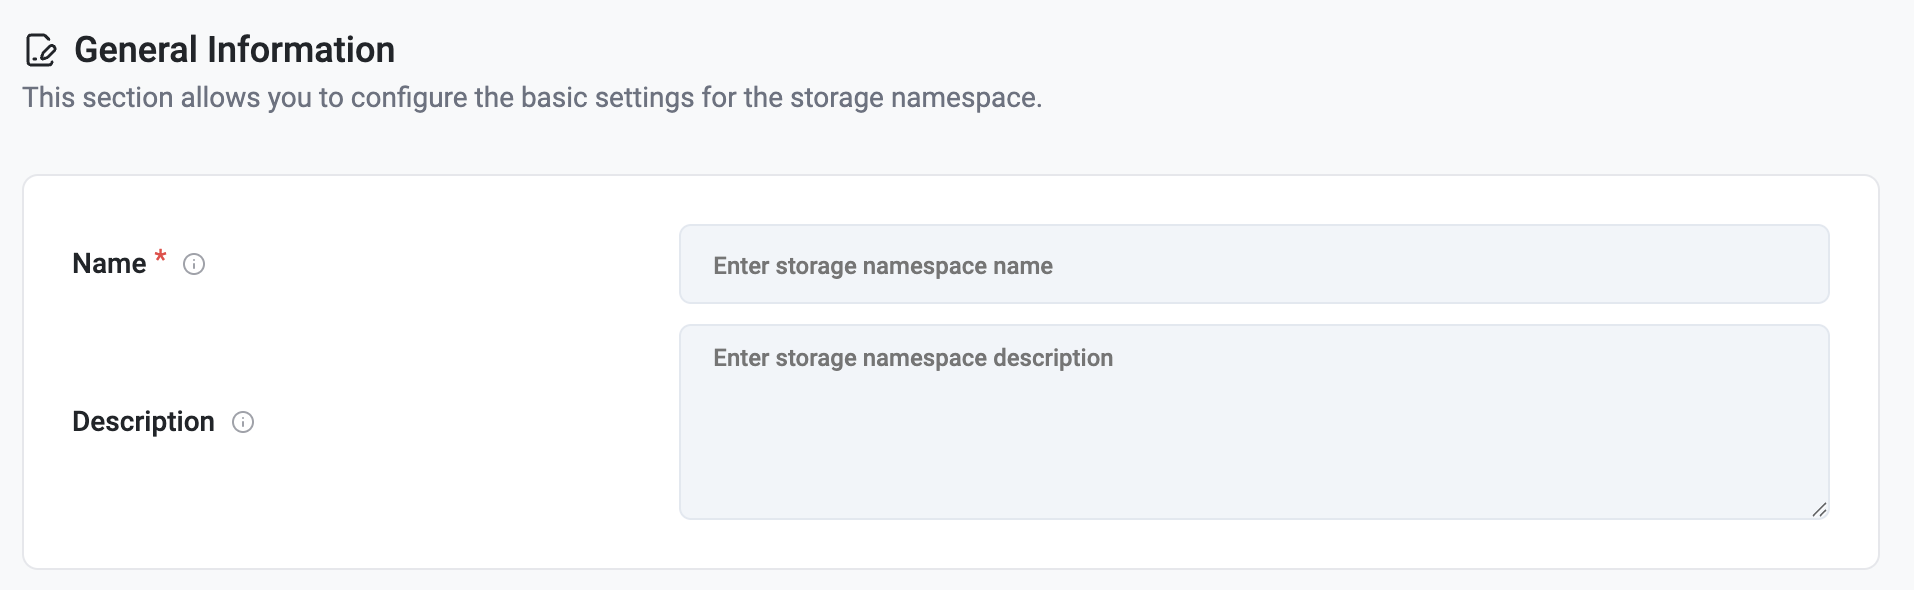Click the 'Enter storage namespace name' placeholder

[x=882, y=266]
